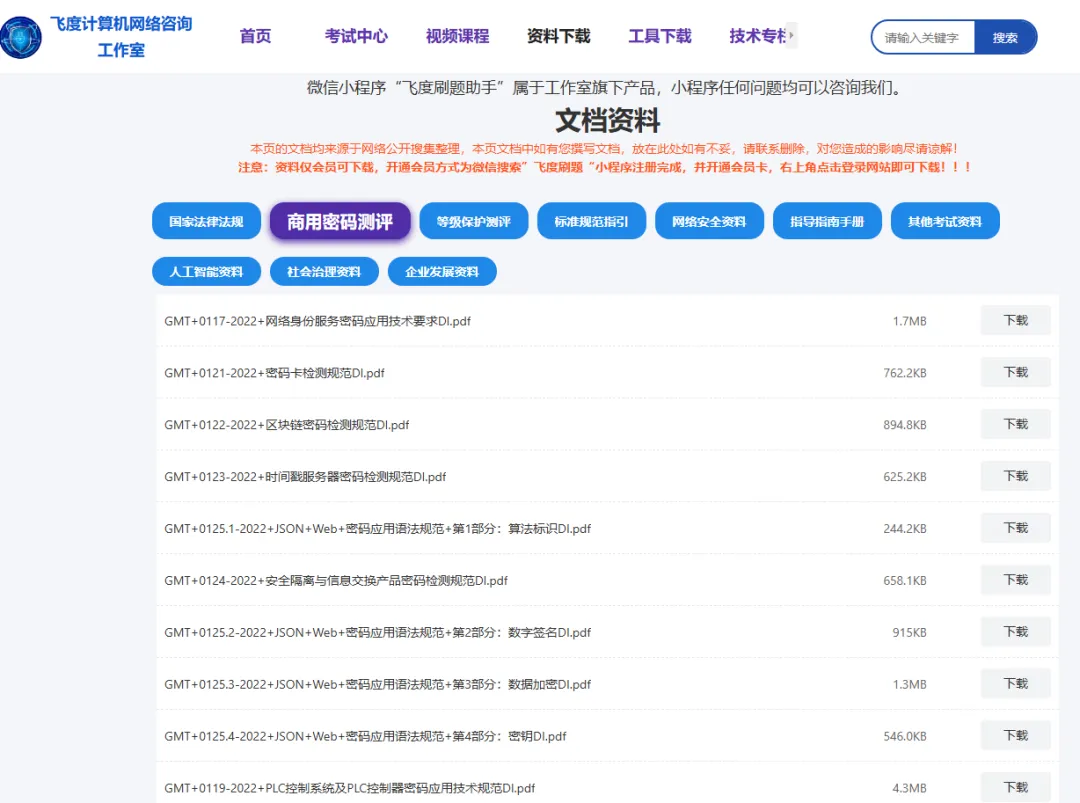Download GMT+0117-2022 网络身份服务密码应用技术要求
This screenshot has width=1080, height=803.
1015,320
